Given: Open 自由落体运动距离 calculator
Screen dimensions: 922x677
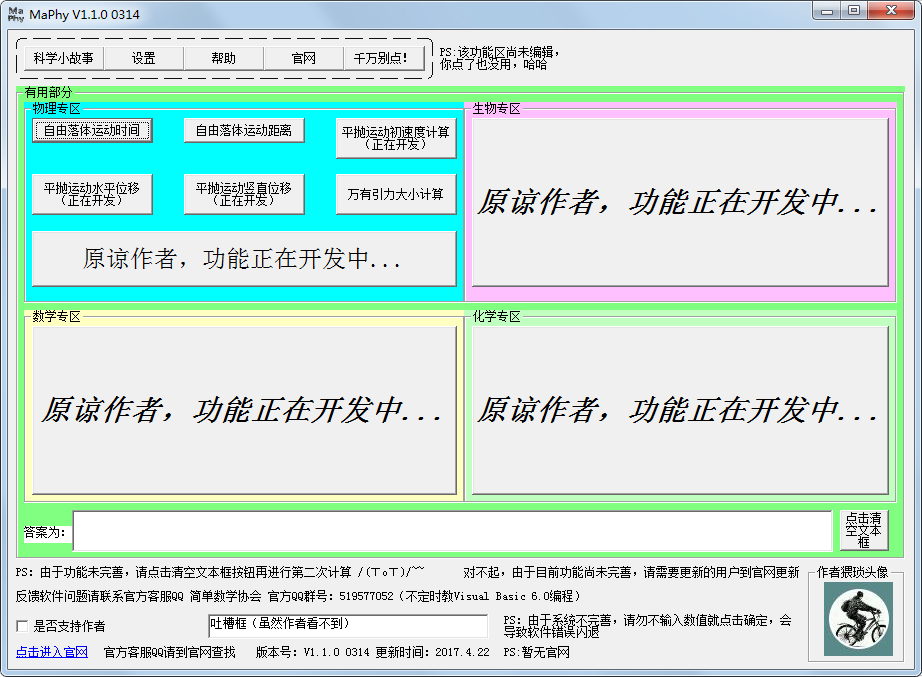Looking at the screenshot, I should pyautogui.click(x=243, y=130).
